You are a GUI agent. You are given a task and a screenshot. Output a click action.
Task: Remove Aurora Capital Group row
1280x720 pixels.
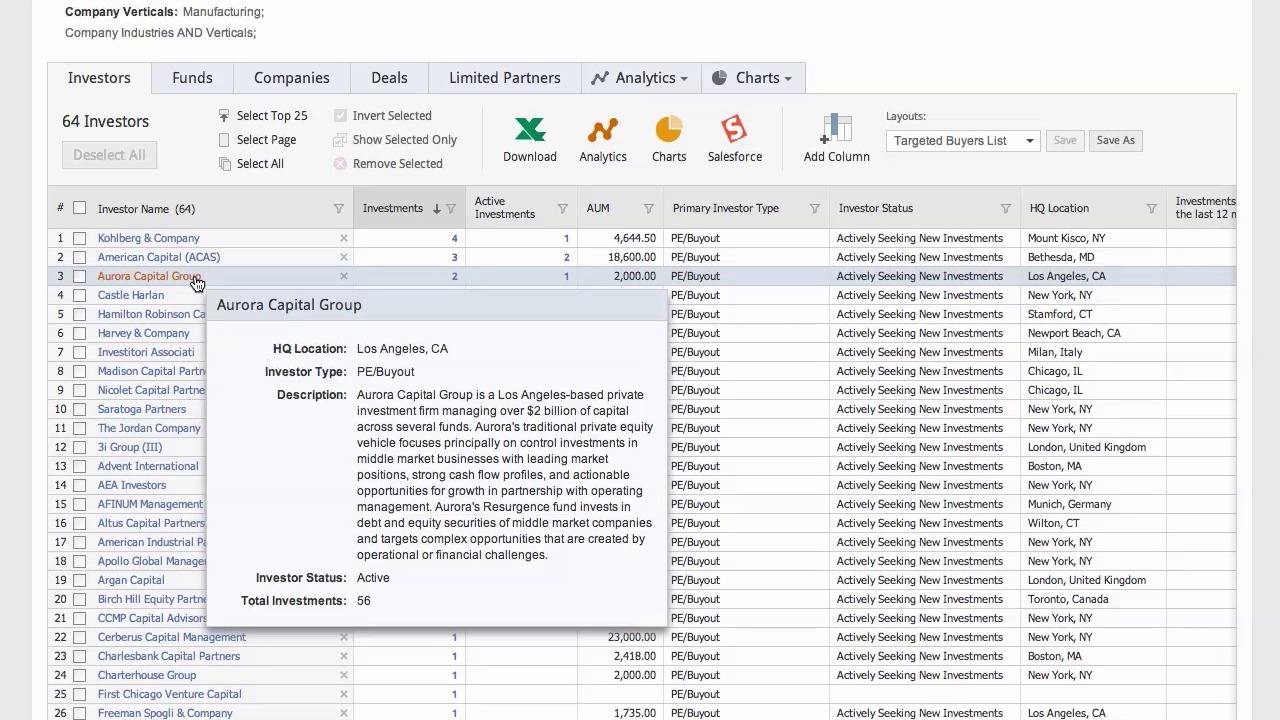(344, 276)
